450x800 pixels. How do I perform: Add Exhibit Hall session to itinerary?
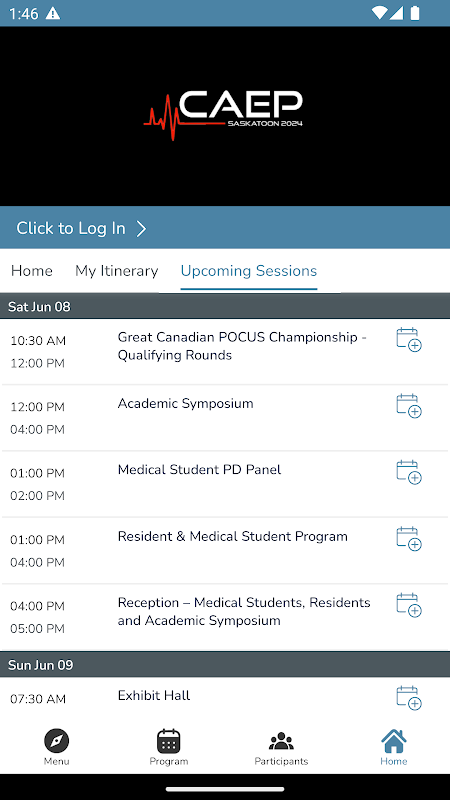pyautogui.click(x=409, y=698)
